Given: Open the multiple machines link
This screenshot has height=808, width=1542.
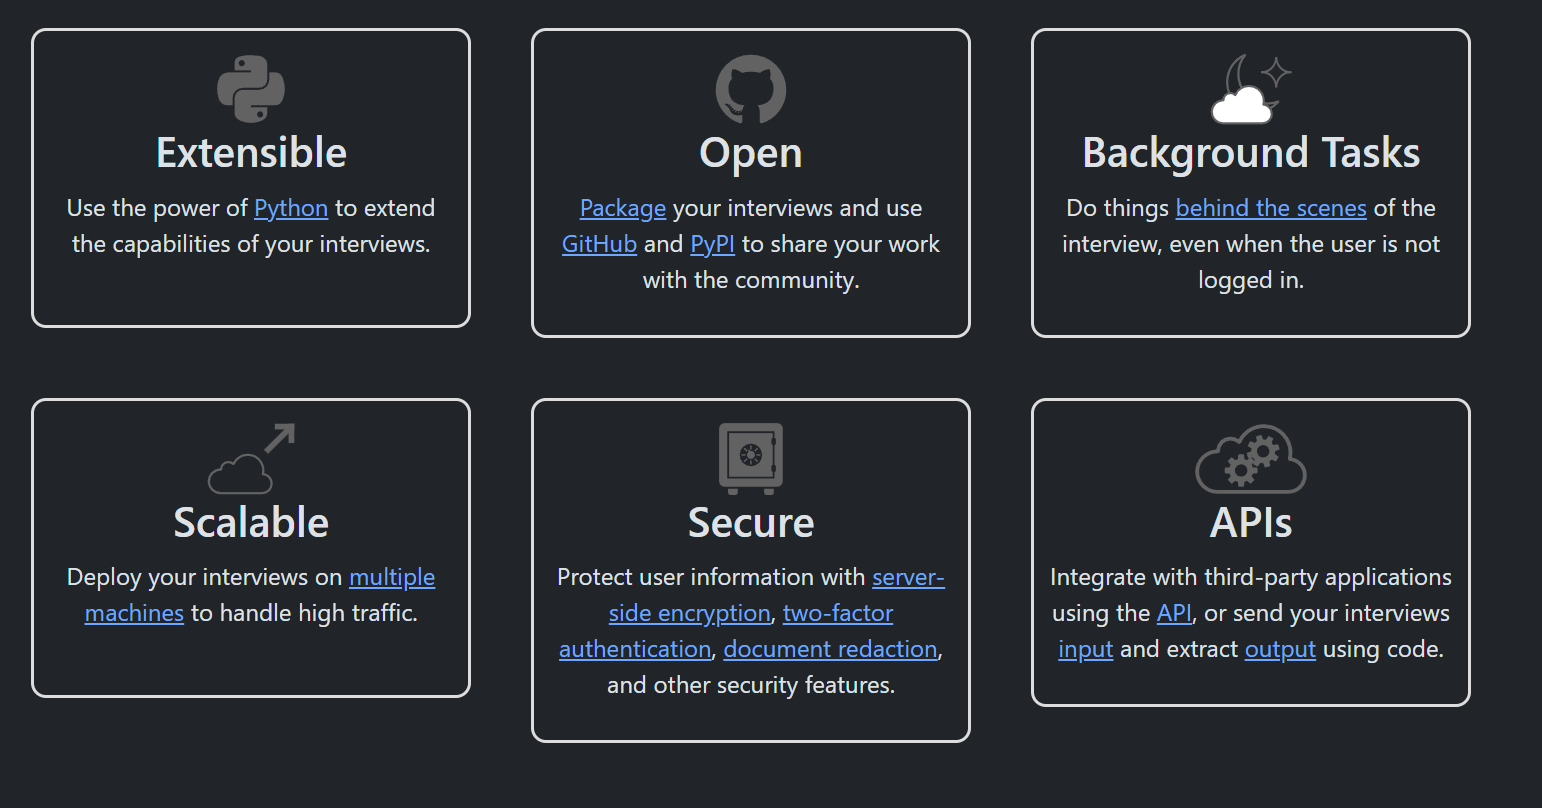Looking at the screenshot, I should pos(391,578).
